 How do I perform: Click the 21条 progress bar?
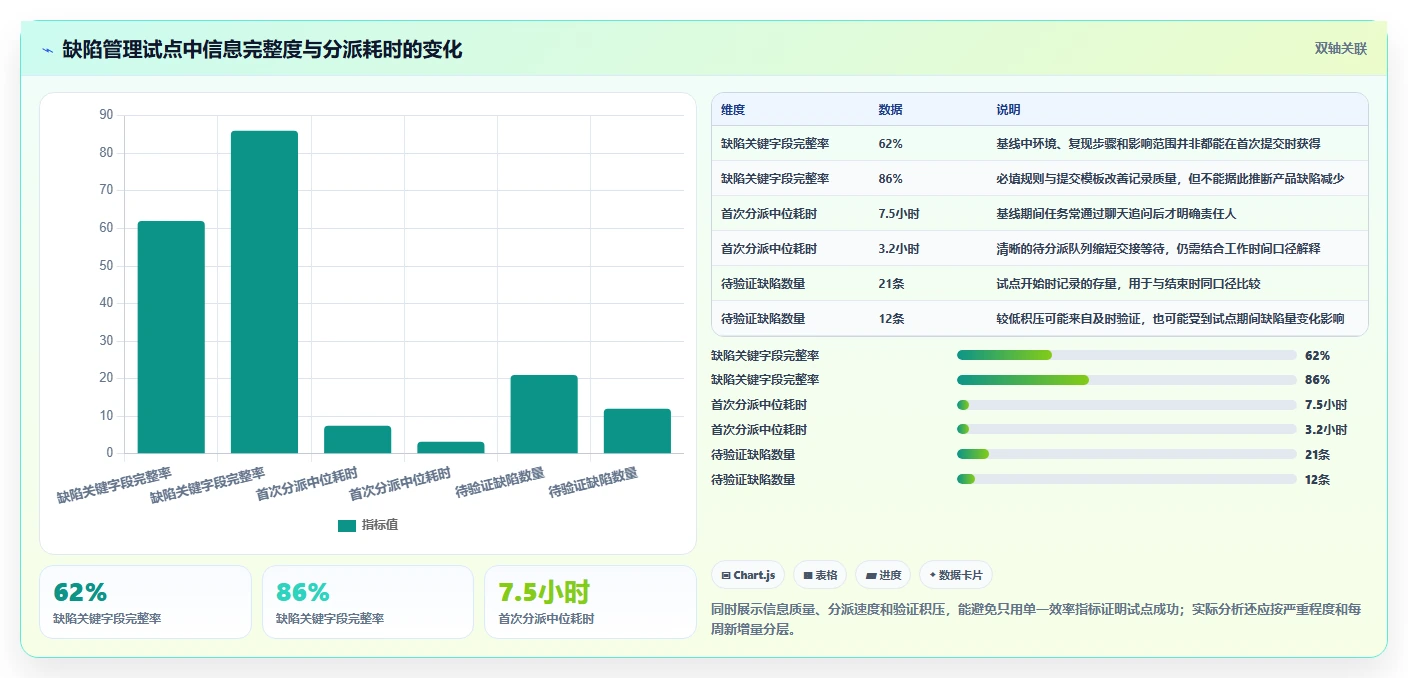1126,455
